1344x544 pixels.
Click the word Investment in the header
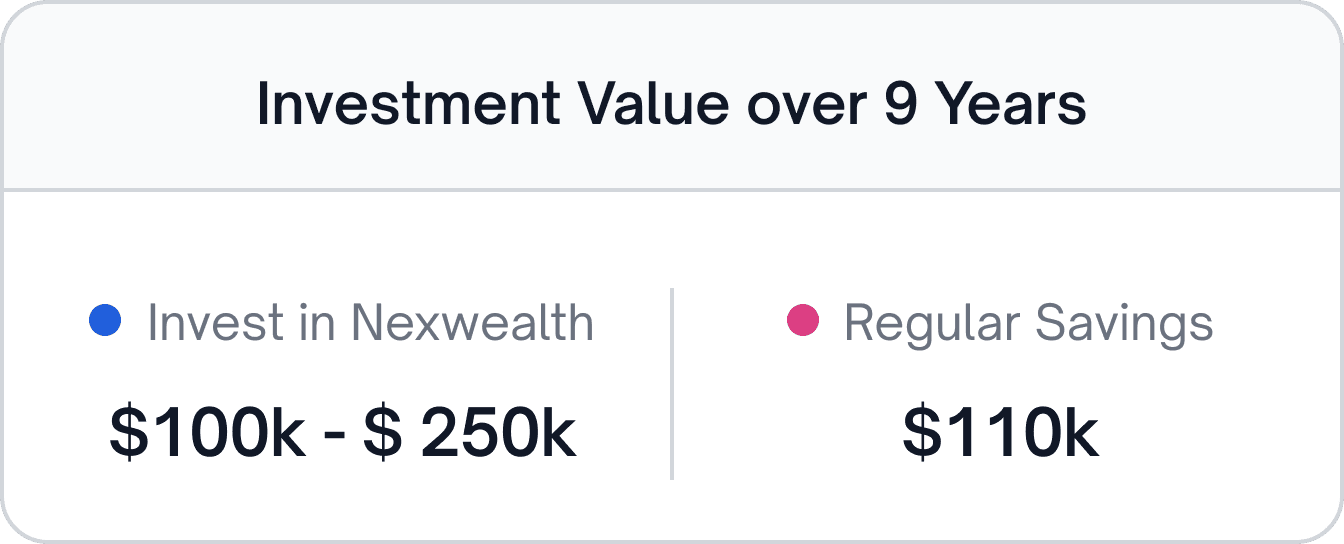coord(408,105)
